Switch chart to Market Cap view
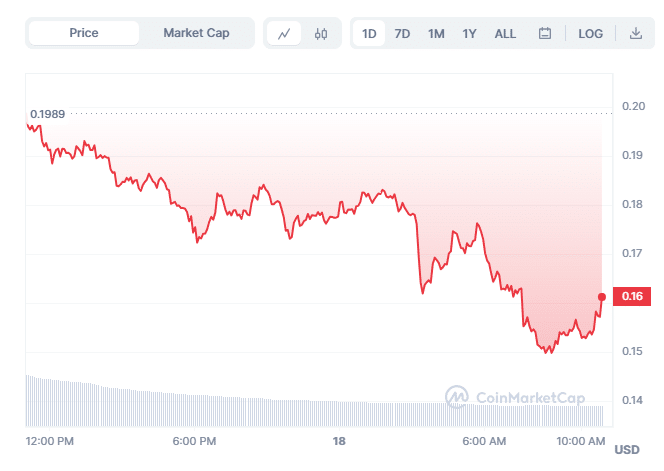The height and width of the screenshot is (471, 664). [x=196, y=33]
